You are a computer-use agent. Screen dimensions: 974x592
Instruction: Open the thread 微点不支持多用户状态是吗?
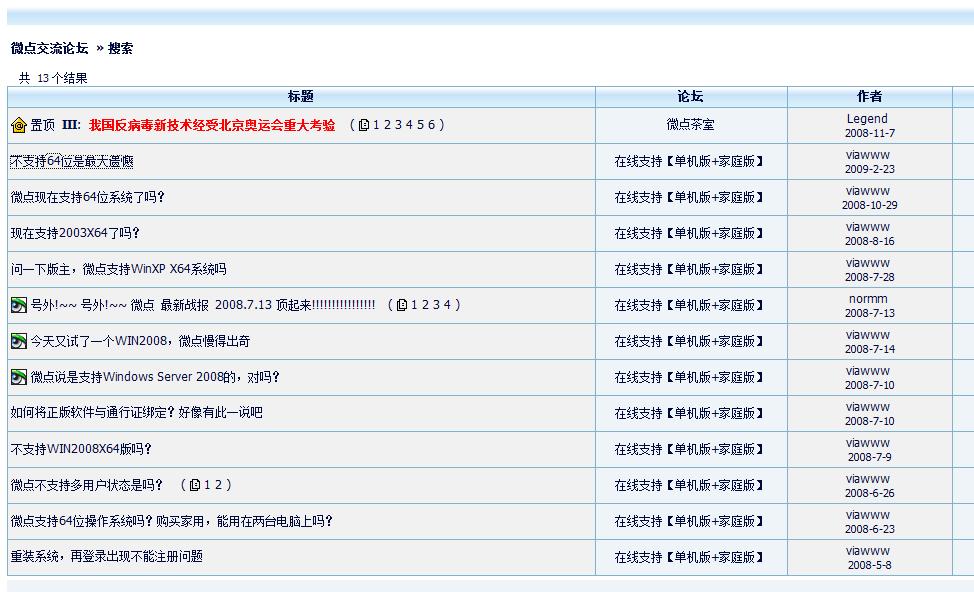[87, 485]
